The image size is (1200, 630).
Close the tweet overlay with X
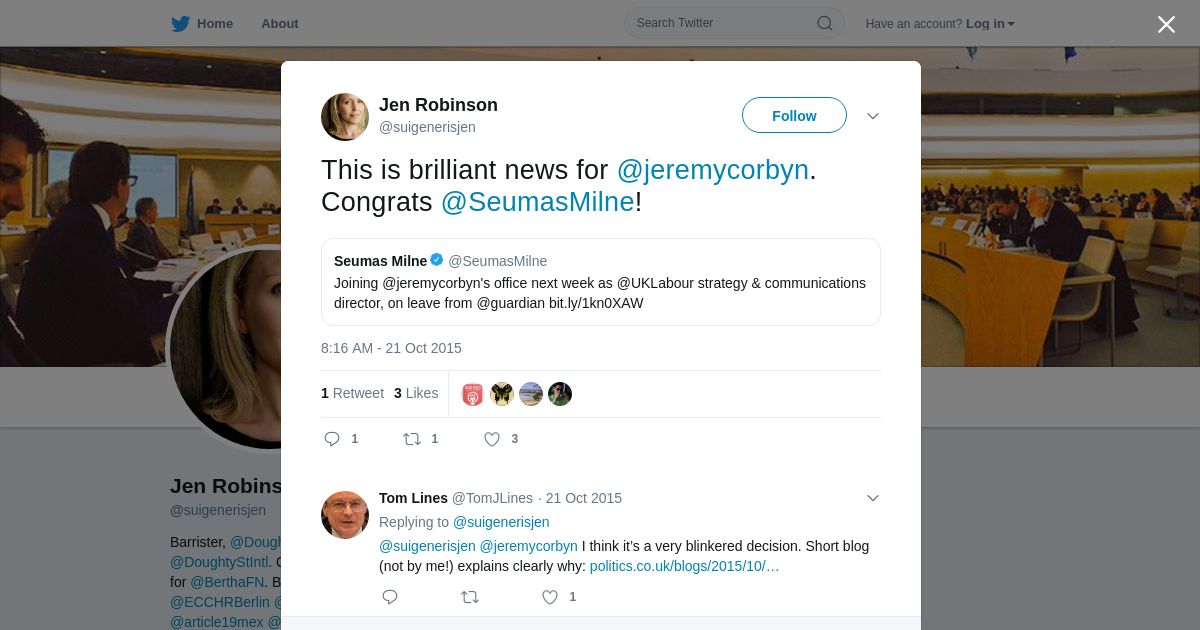1166,25
